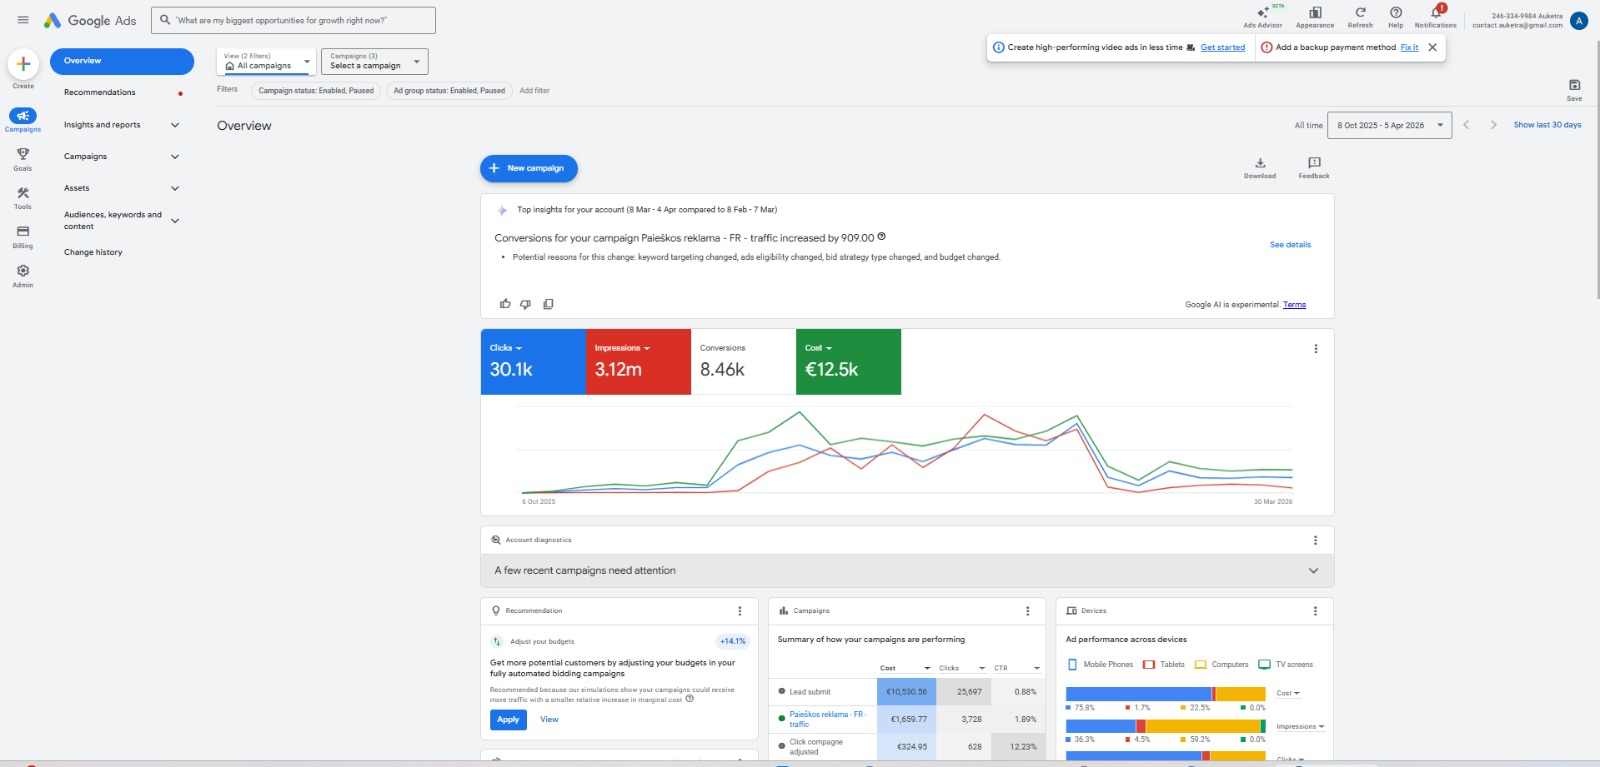Toggle Mobile Phones in devices legend
1600x767 pixels.
(1100, 665)
